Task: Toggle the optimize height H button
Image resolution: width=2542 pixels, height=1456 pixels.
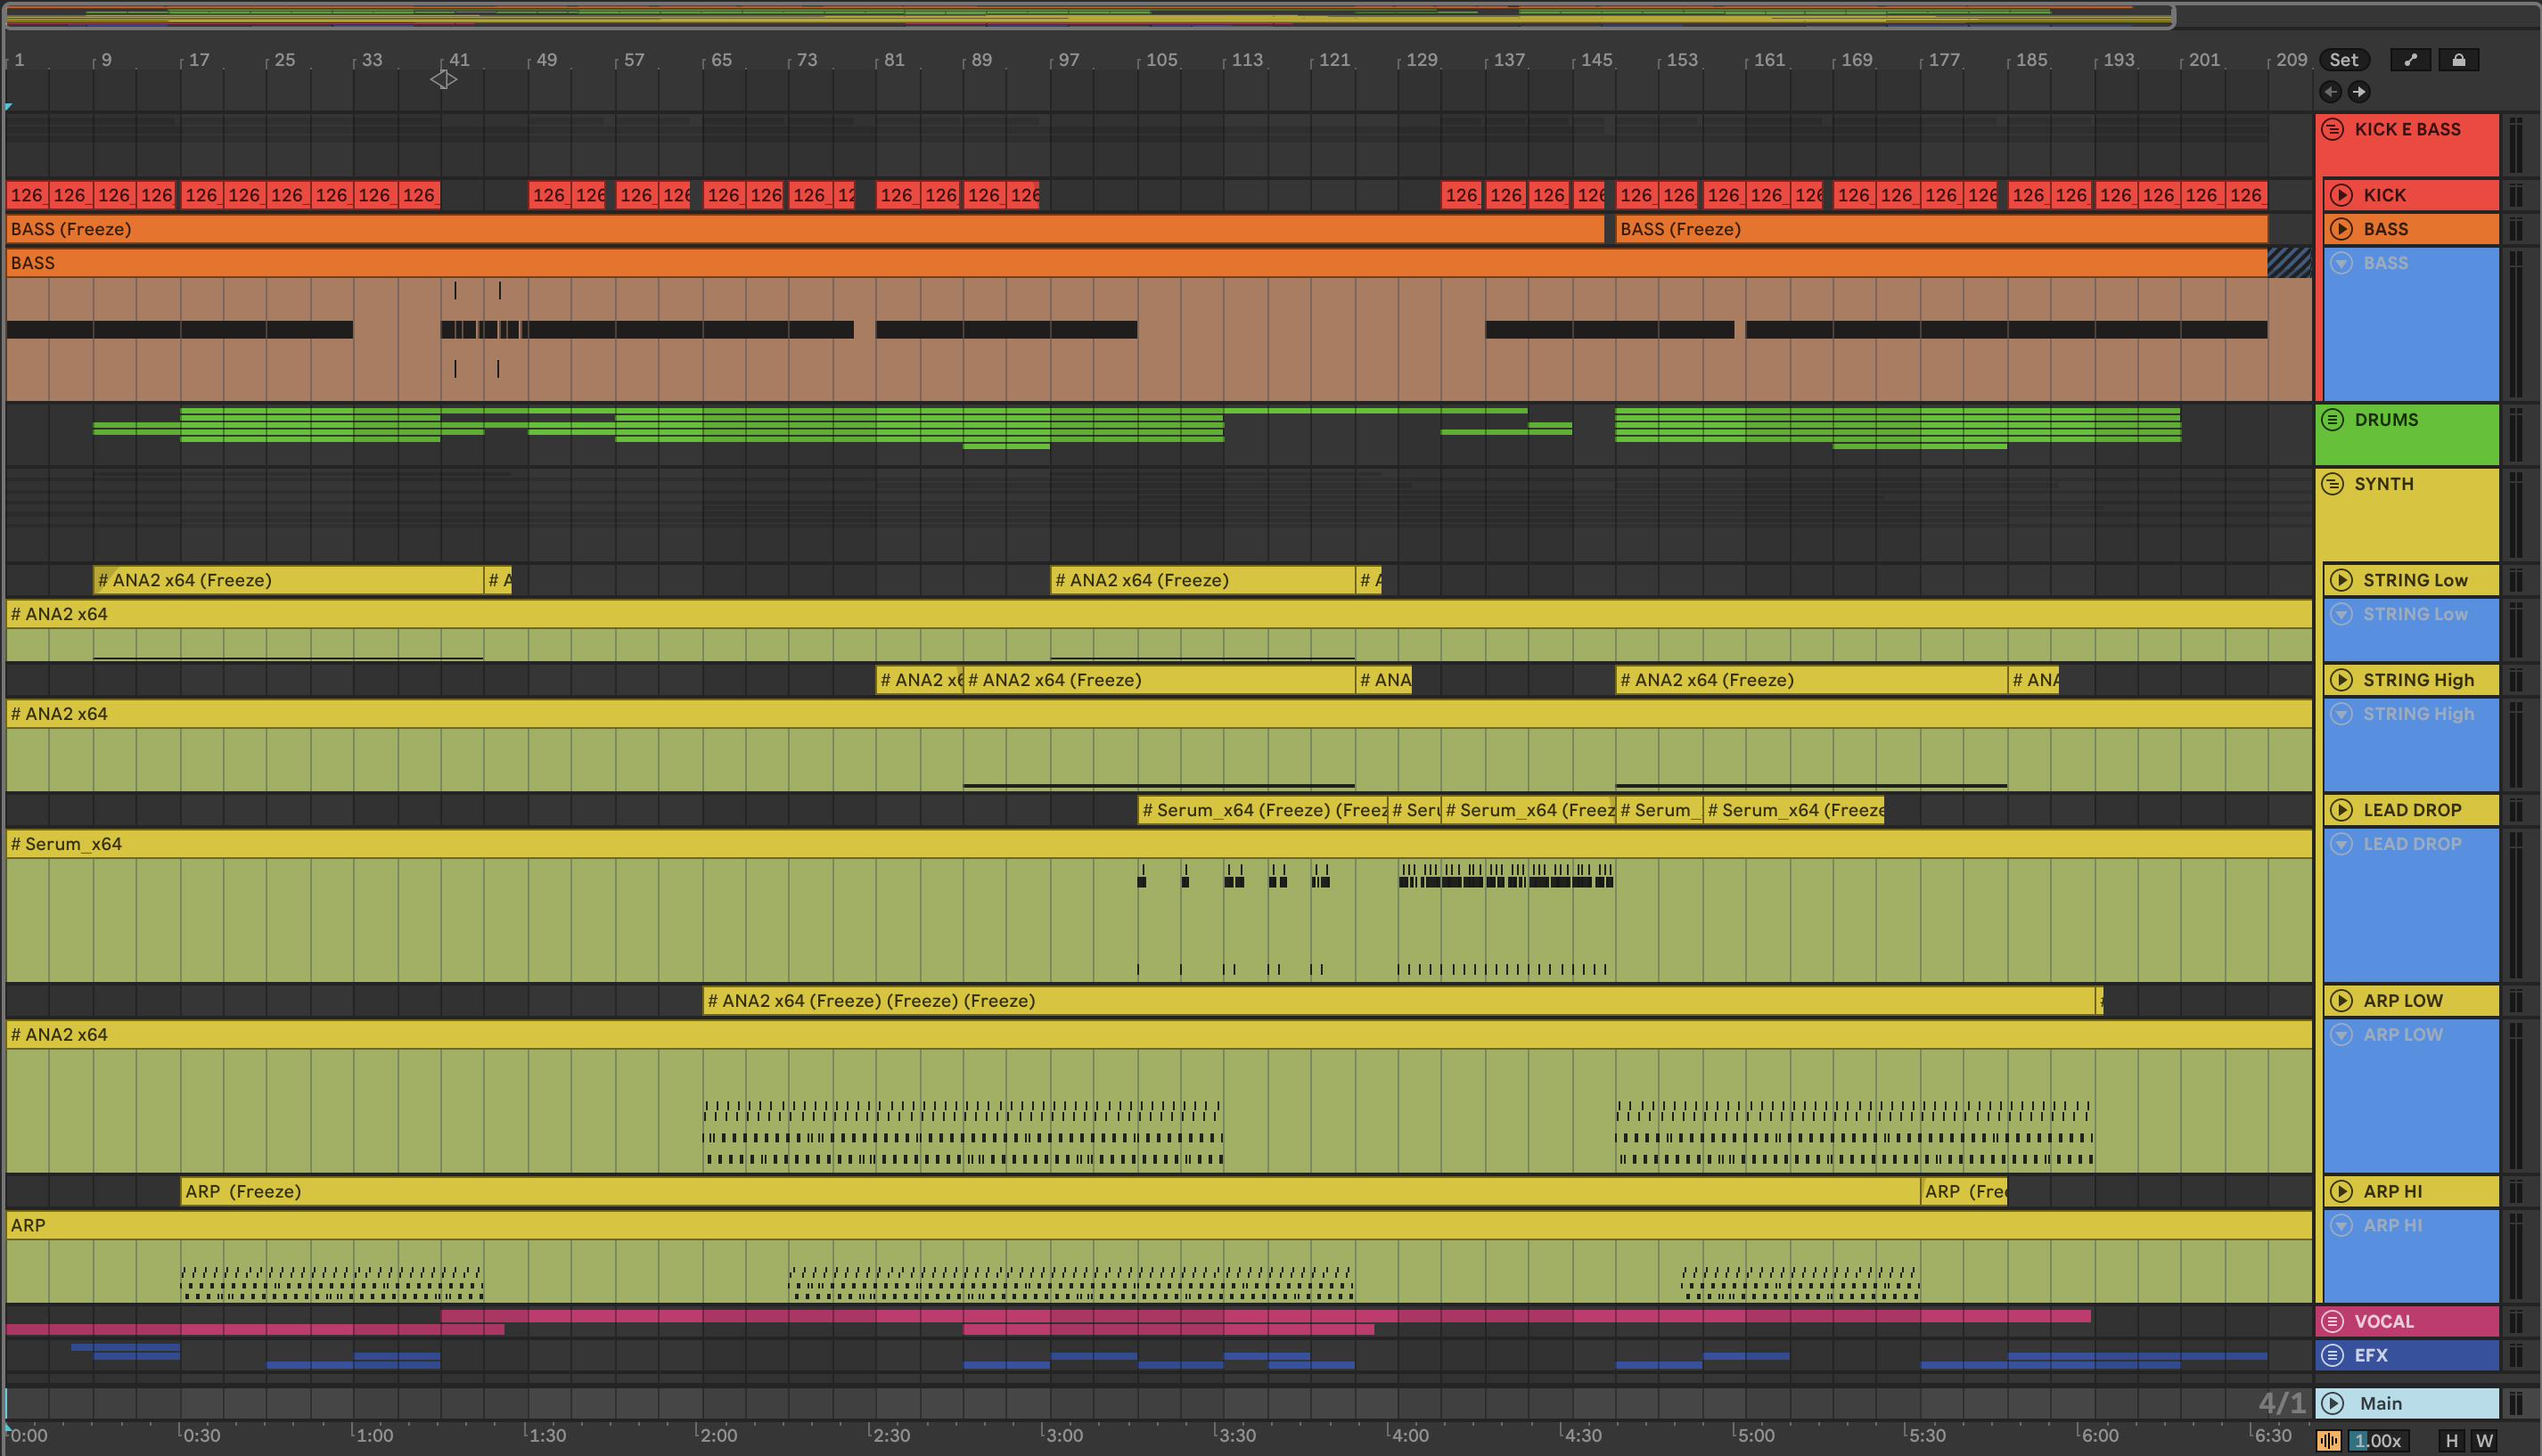Action: [2451, 1441]
